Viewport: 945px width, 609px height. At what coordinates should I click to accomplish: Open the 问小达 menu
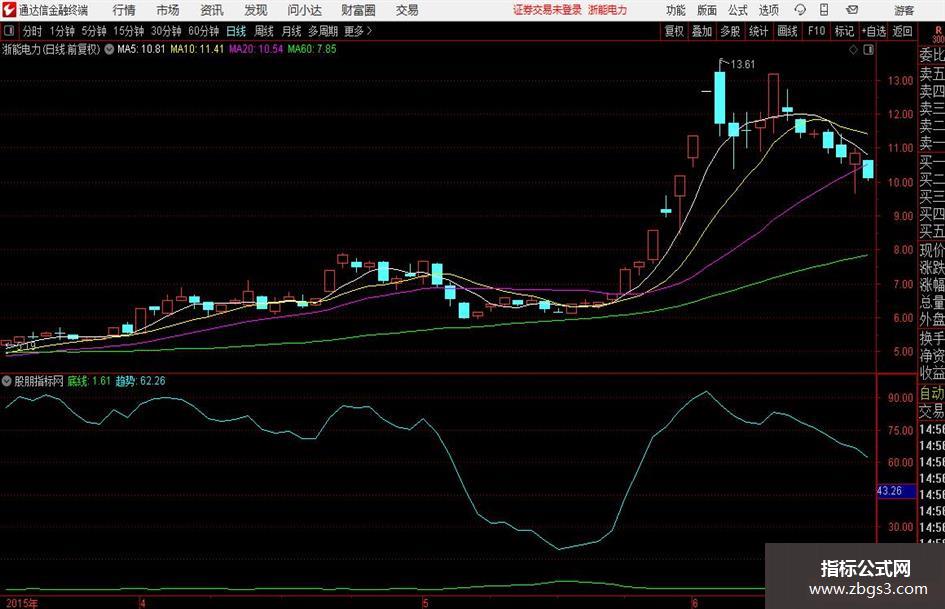pyautogui.click(x=304, y=10)
